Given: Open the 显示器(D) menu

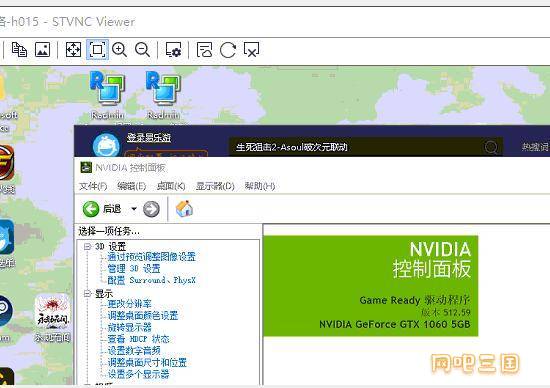Looking at the screenshot, I should (x=215, y=186).
